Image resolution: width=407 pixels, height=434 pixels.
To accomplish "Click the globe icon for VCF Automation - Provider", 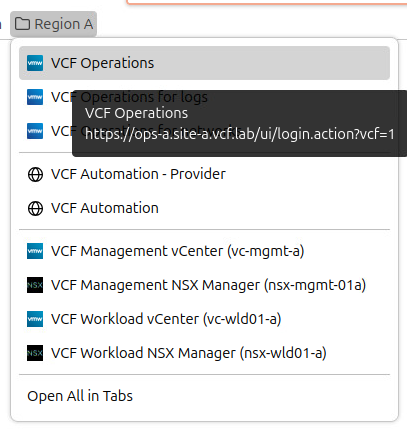I will pyautogui.click(x=35, y=174).
